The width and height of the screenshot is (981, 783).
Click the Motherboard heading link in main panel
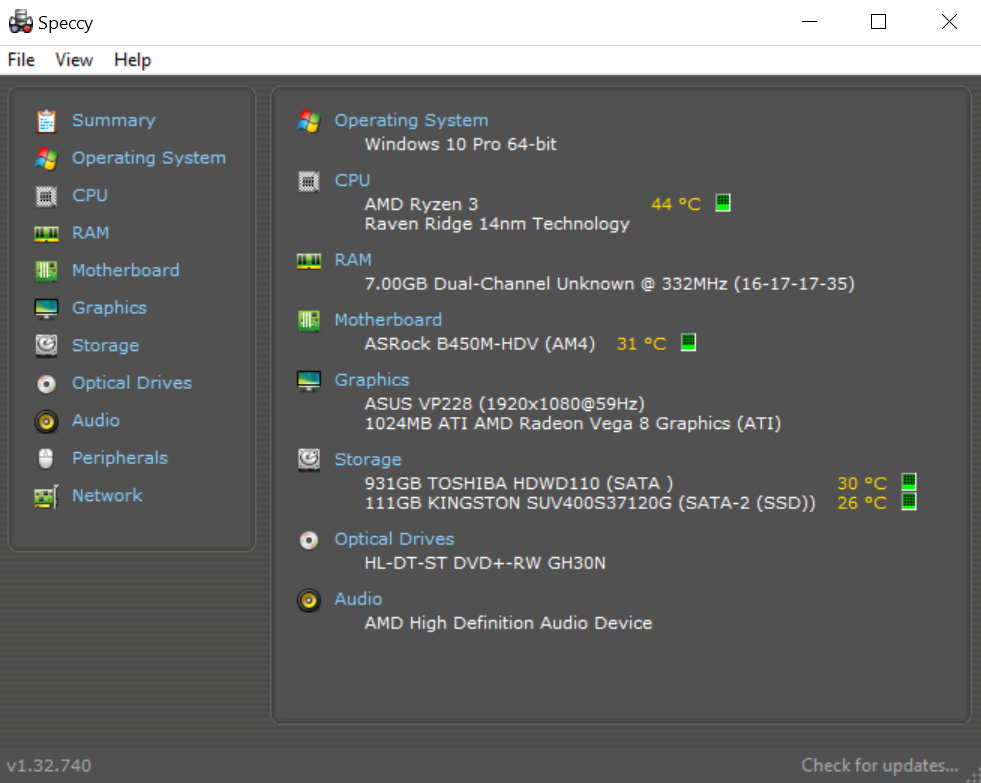[x=388, y=320]
